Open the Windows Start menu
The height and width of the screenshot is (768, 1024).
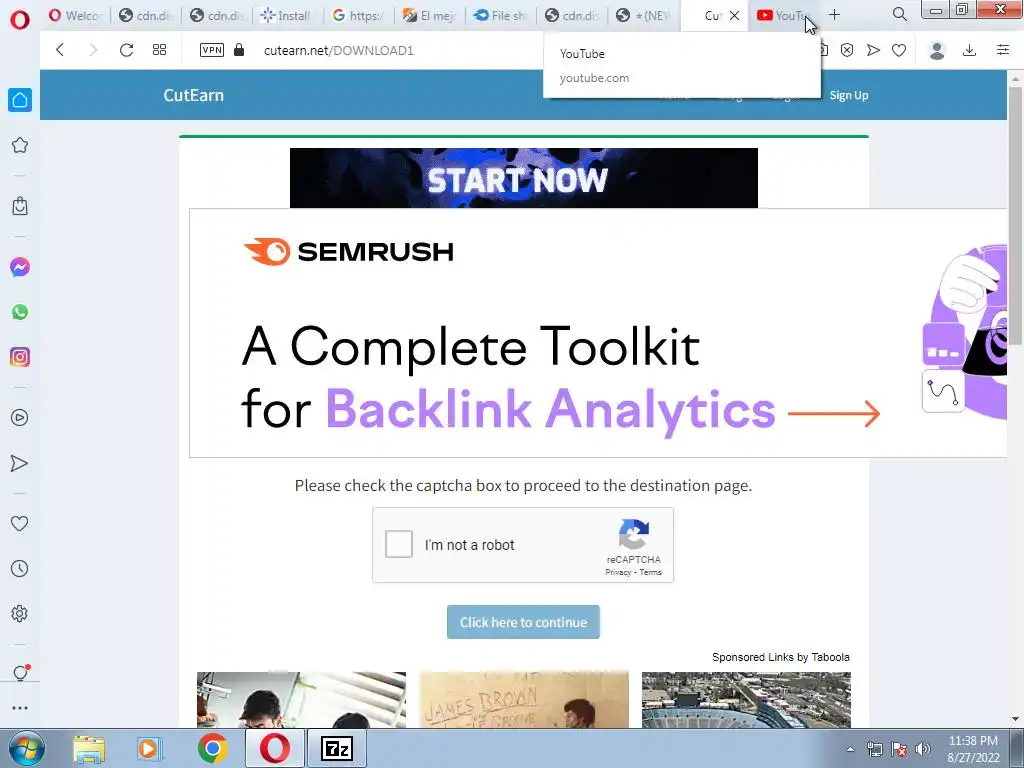tap(26, 748)
